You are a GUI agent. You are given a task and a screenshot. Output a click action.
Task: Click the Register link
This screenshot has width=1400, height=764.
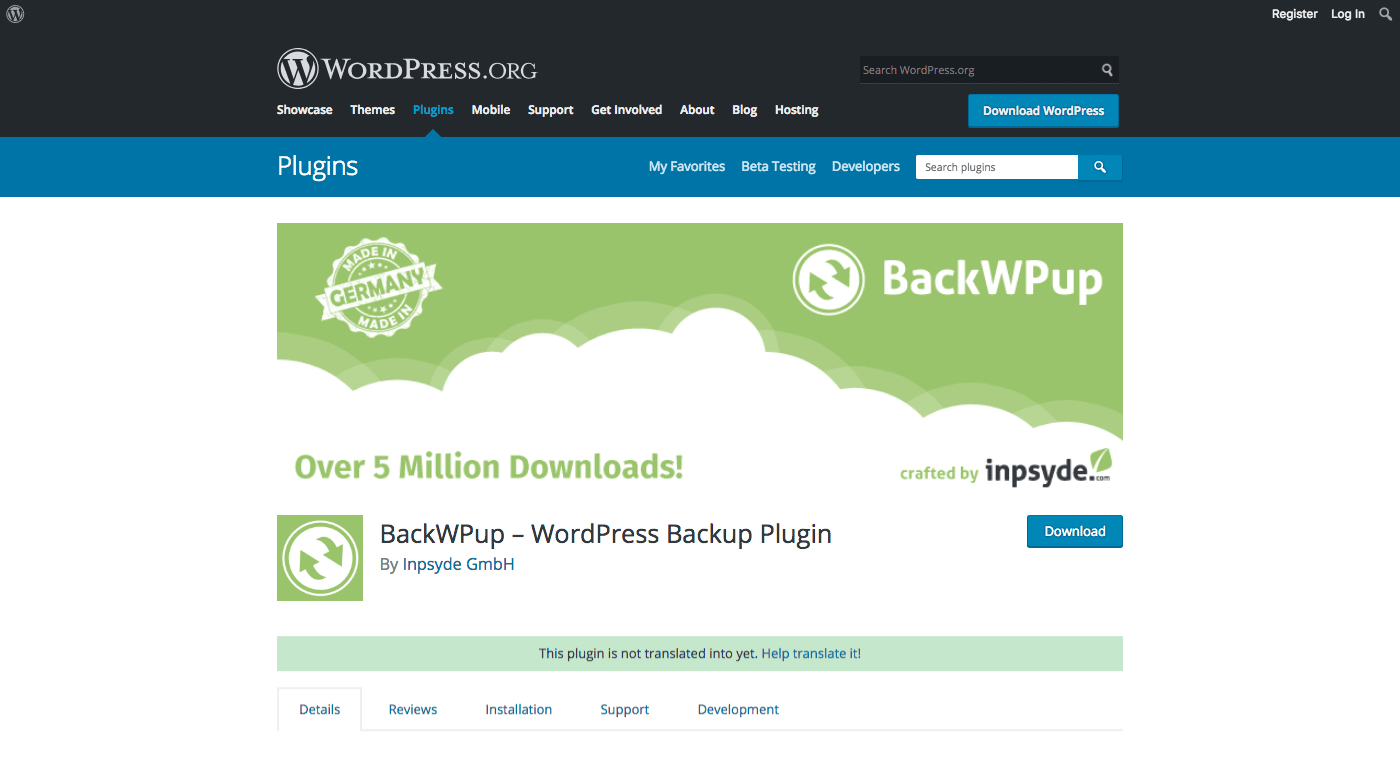1295,14
